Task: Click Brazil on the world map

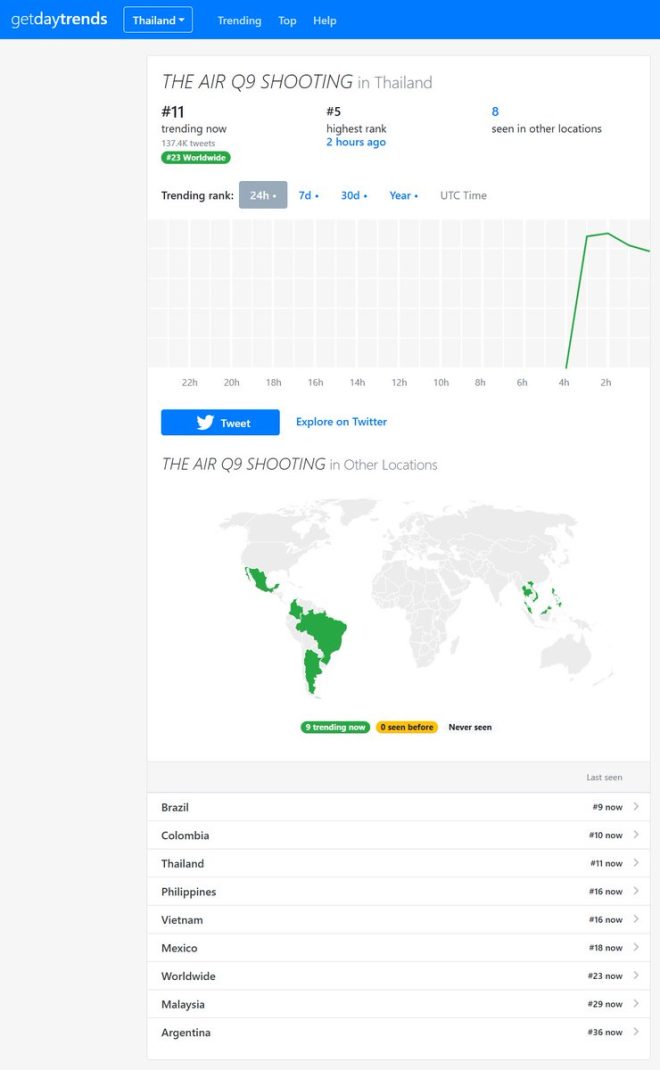Action: click(326, 631)
